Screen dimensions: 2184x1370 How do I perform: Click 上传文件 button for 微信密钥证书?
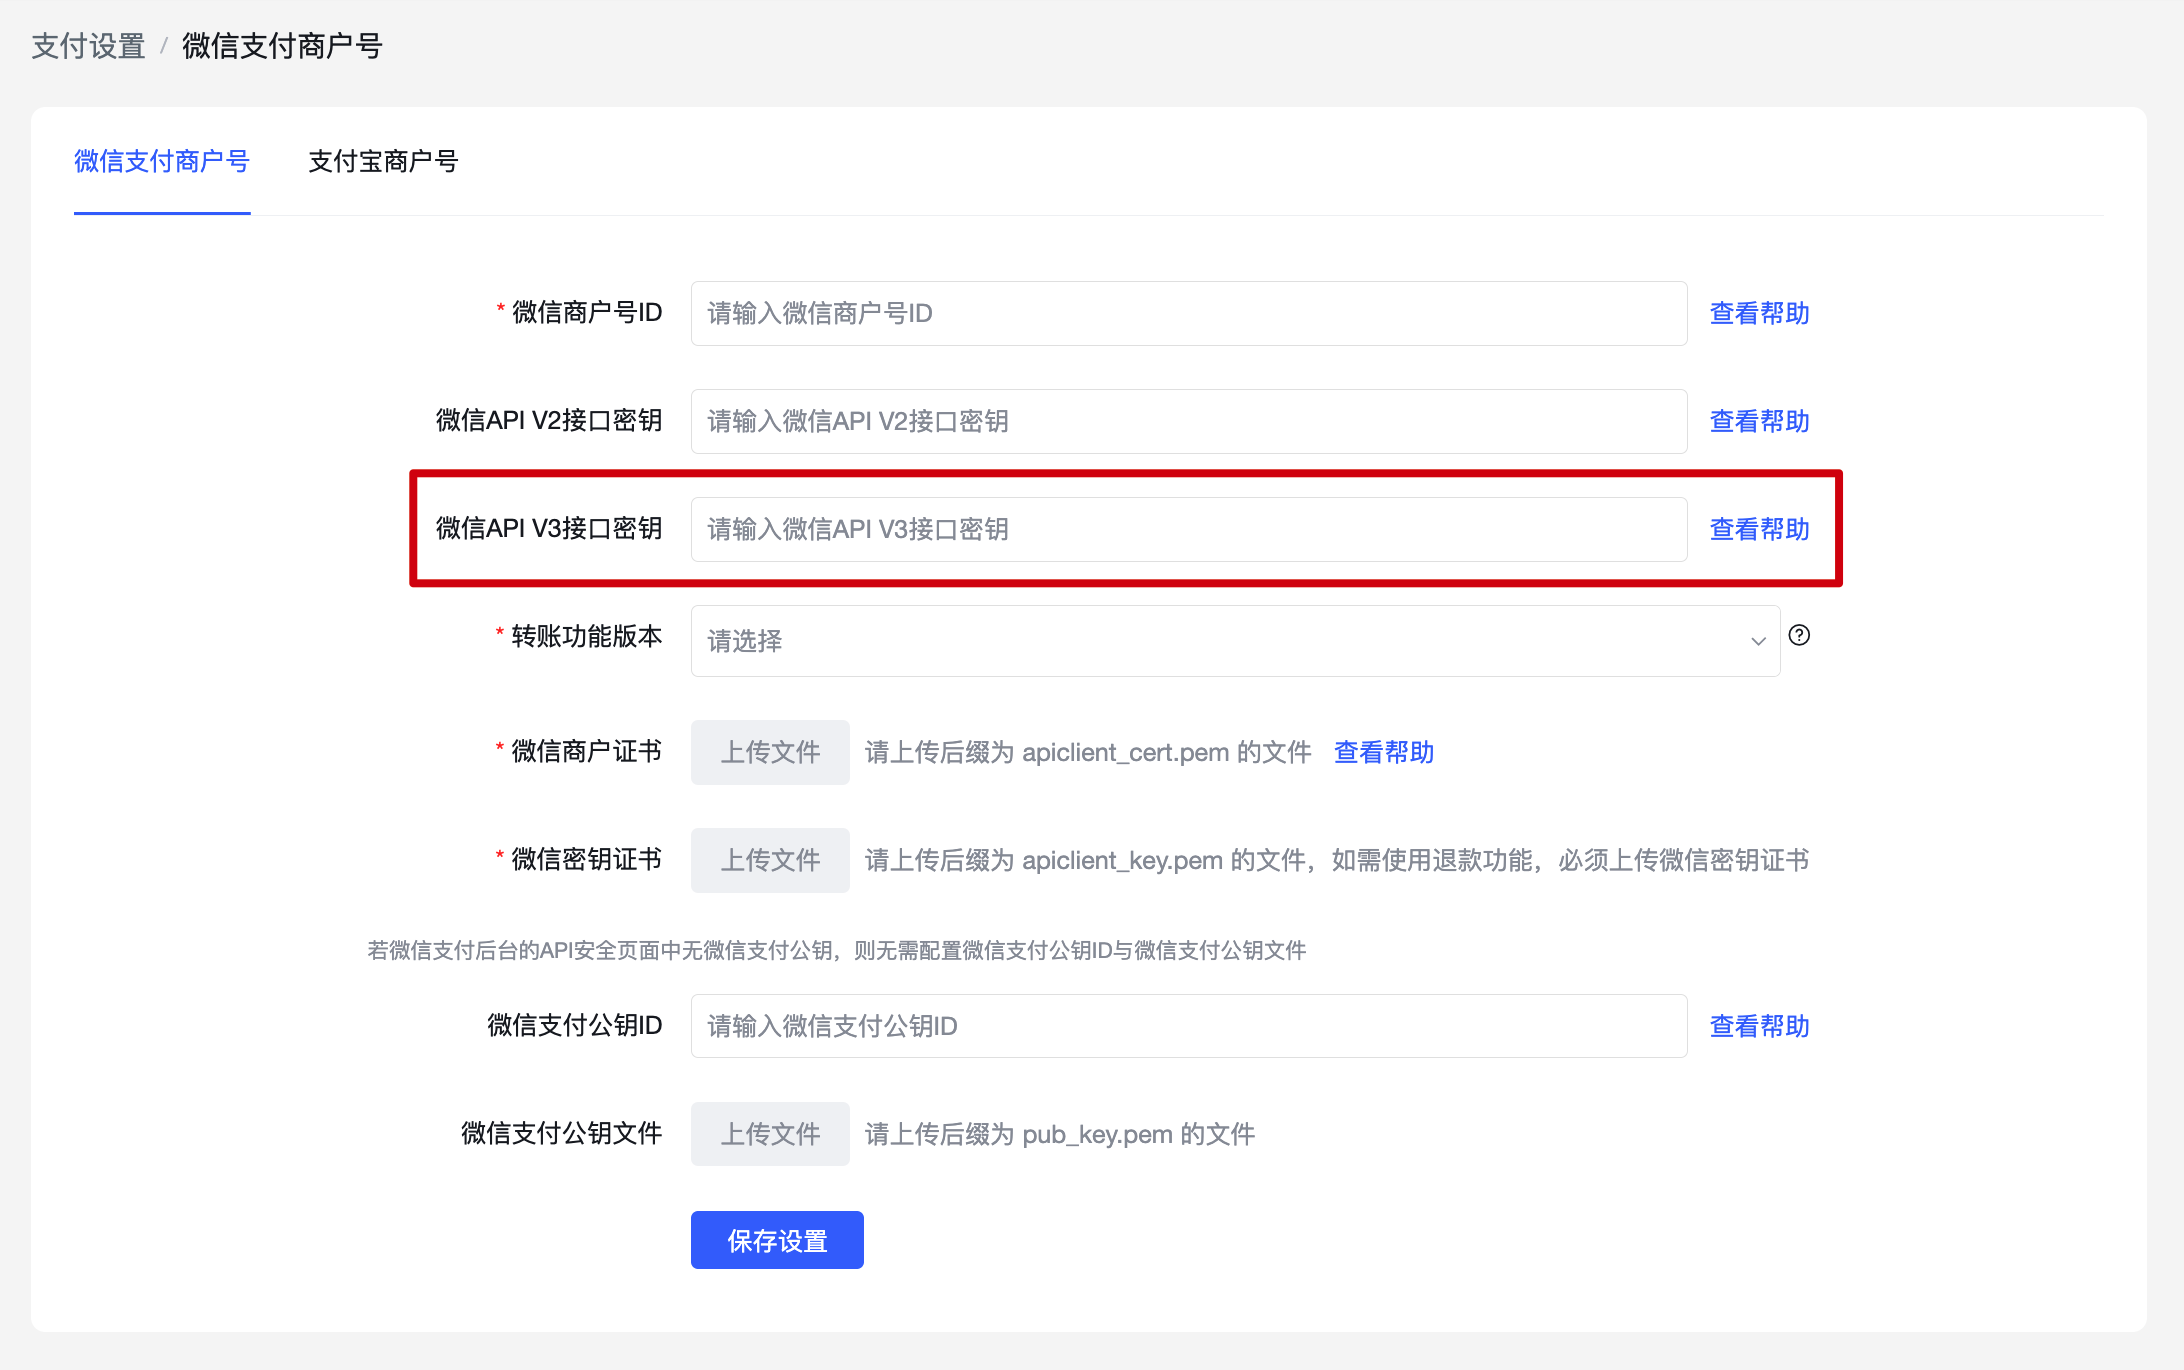click(770, 860)
